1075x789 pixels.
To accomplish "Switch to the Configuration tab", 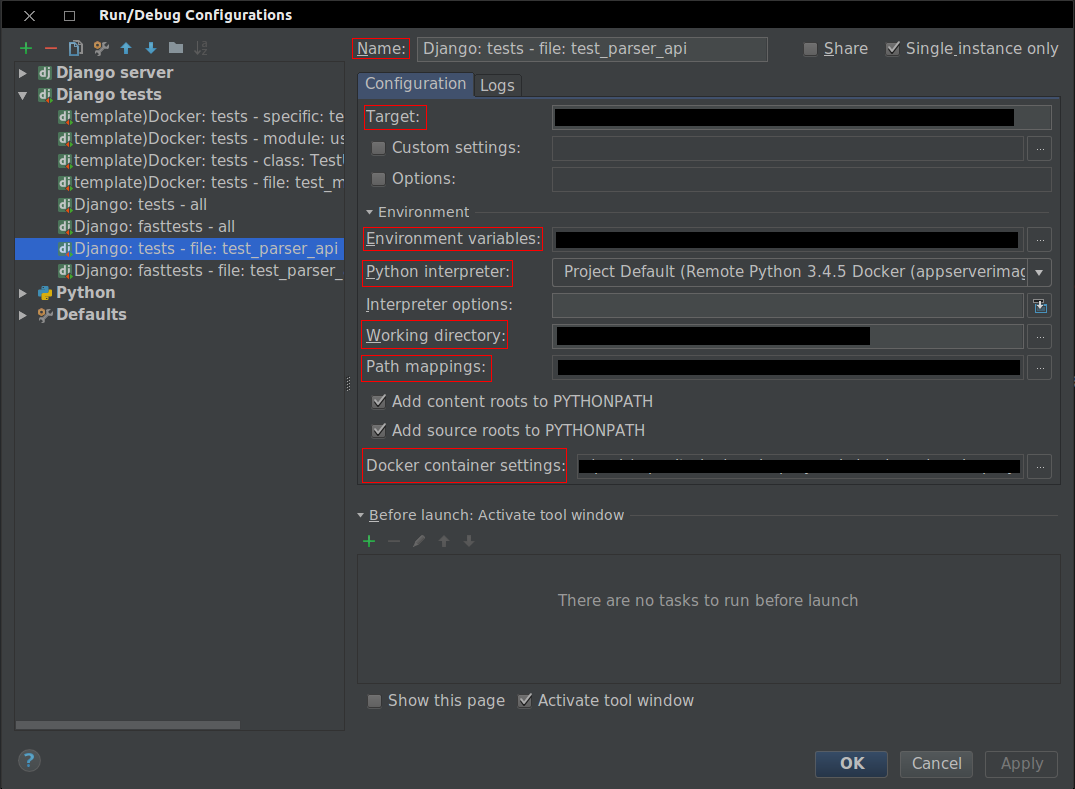I will (415, 84).
